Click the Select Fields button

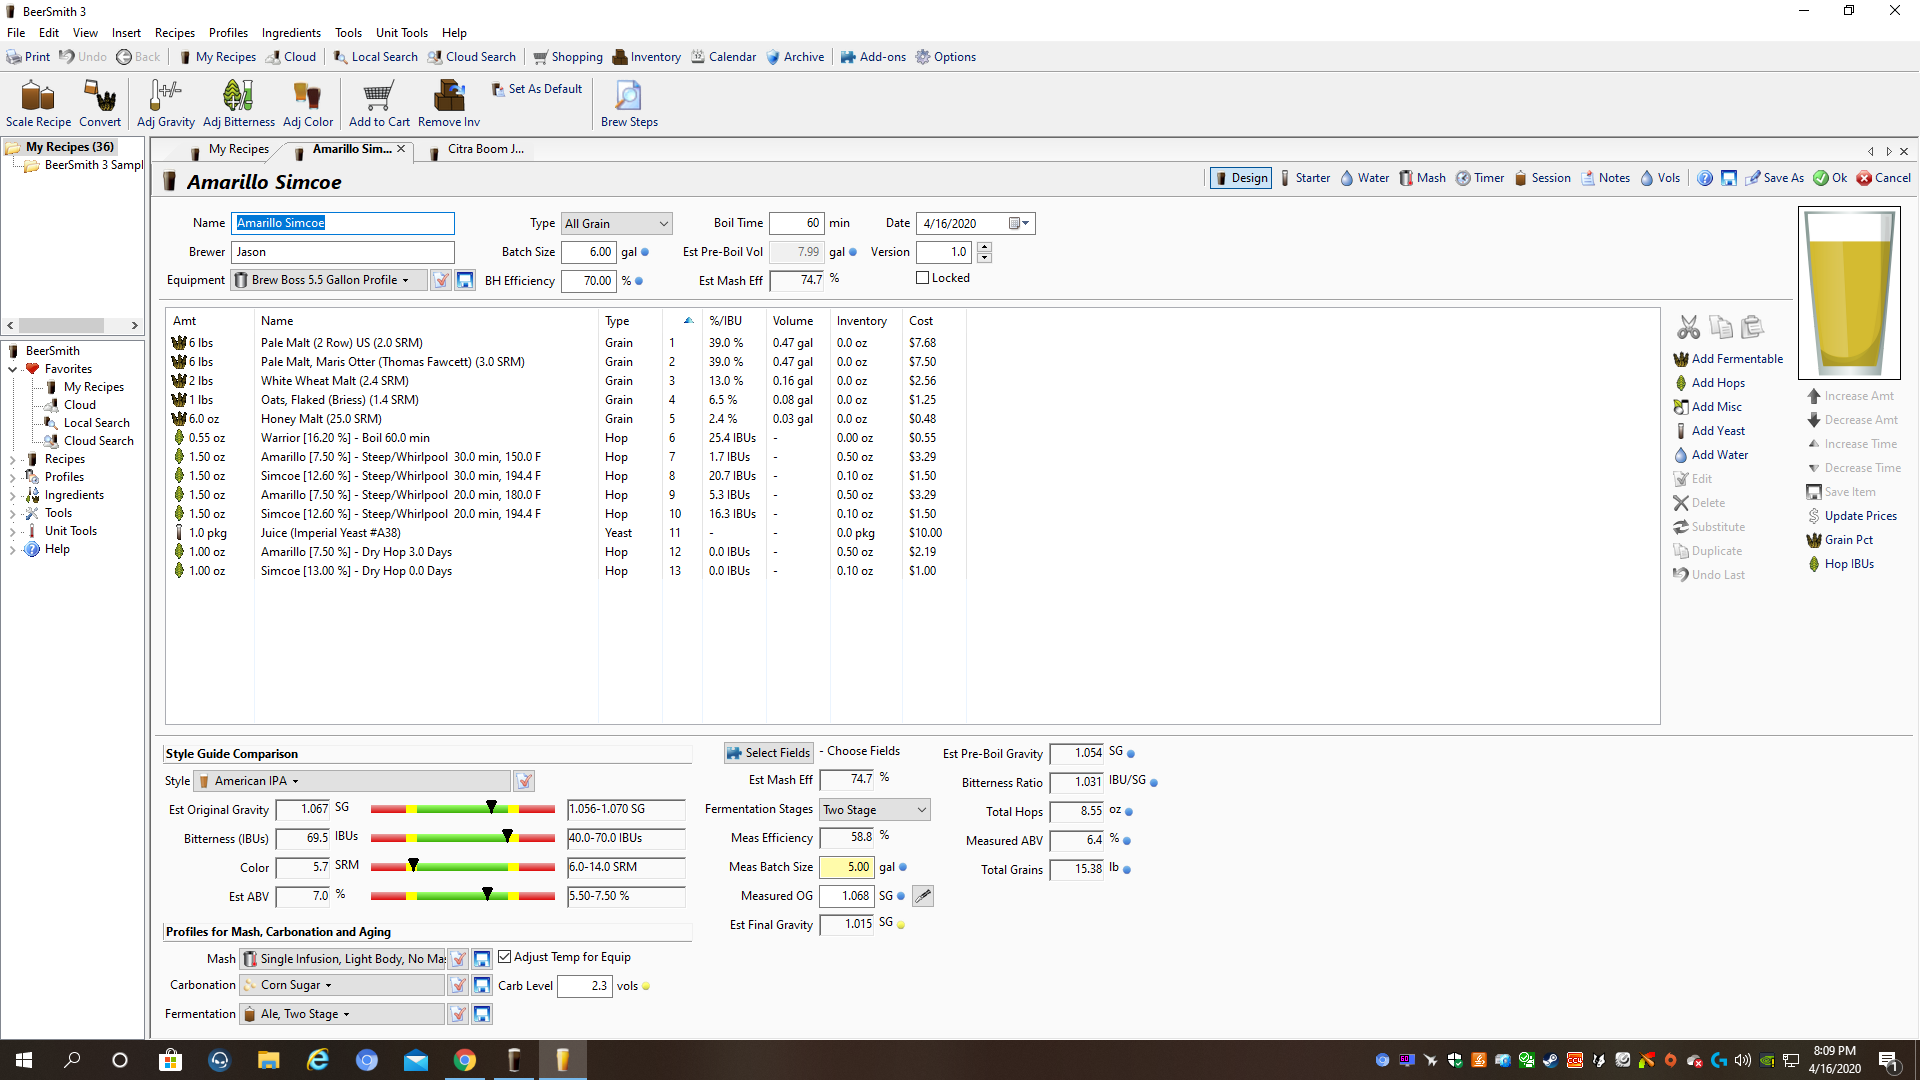[x=768, y=752]
